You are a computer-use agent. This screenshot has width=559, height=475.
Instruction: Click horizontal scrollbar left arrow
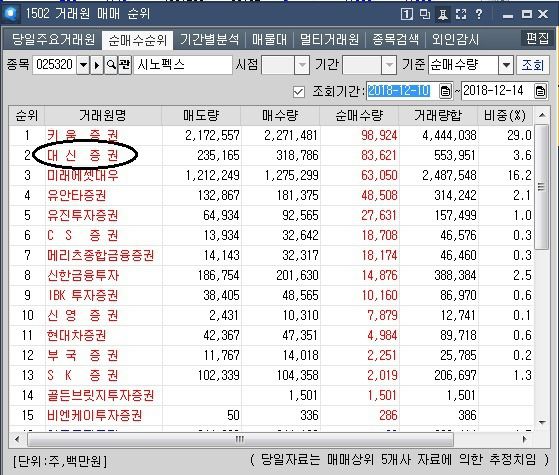click(x=17, y=439)
